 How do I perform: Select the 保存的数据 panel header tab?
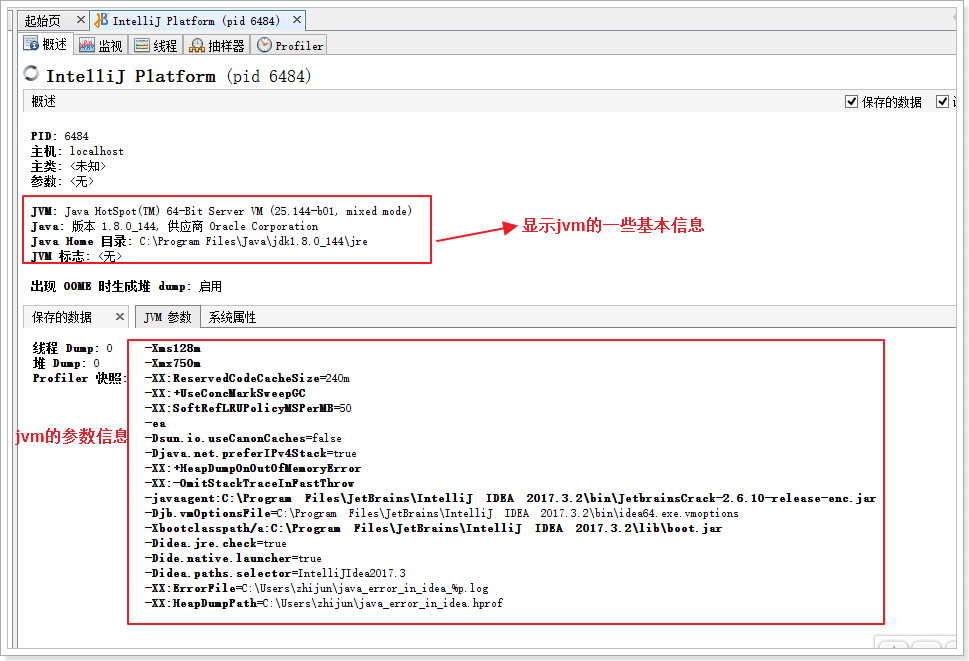[62, 317]
